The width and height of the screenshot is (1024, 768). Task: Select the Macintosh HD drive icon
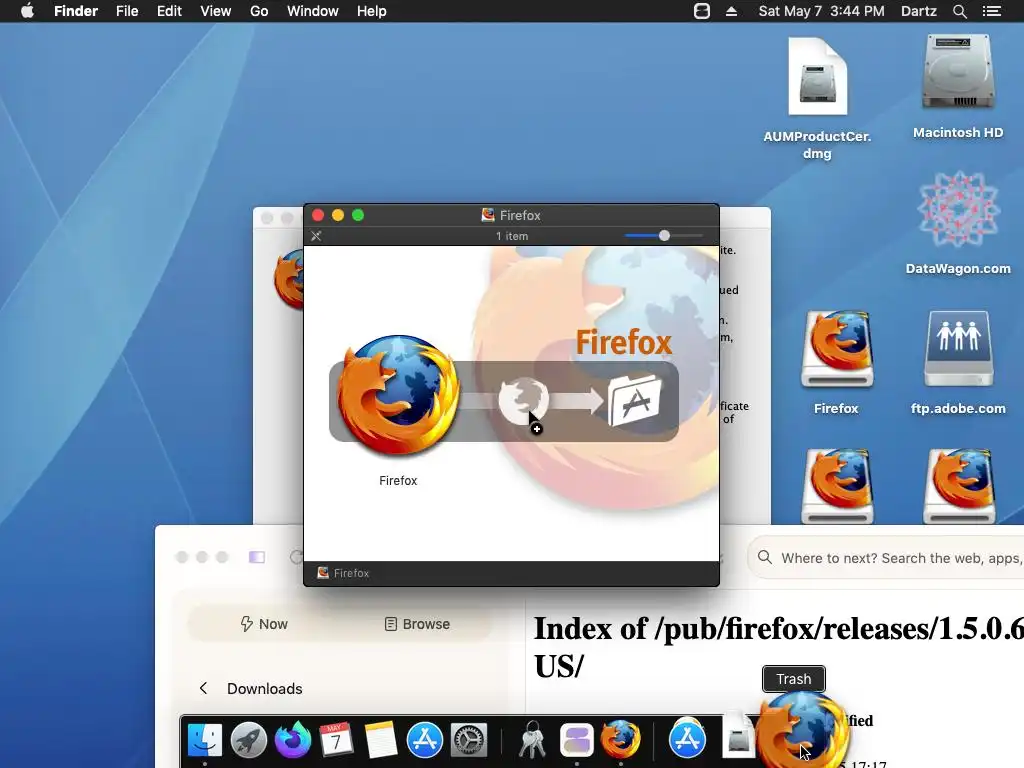pos(958,72)
